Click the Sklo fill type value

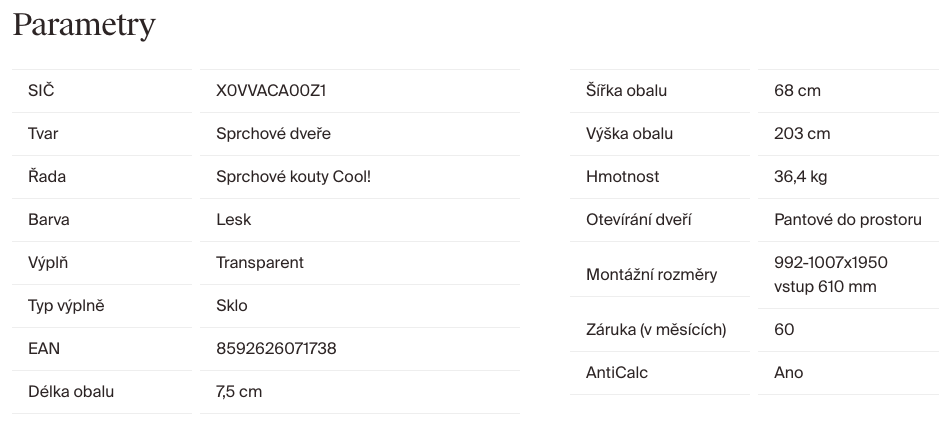point(231,306)
